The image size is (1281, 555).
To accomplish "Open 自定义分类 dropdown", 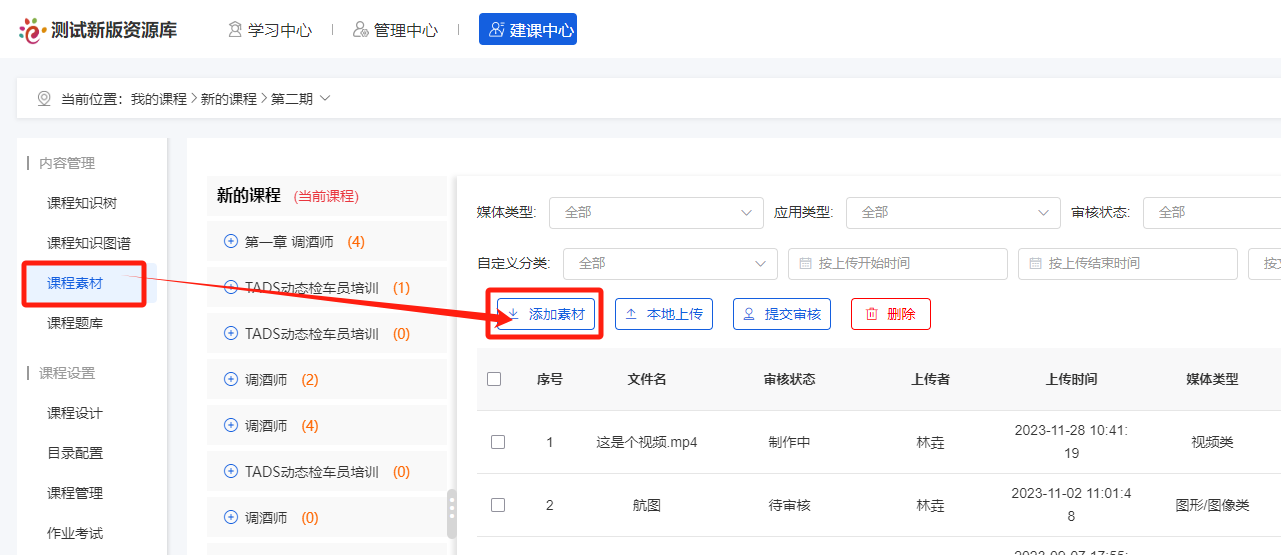I will pos(670,263).
